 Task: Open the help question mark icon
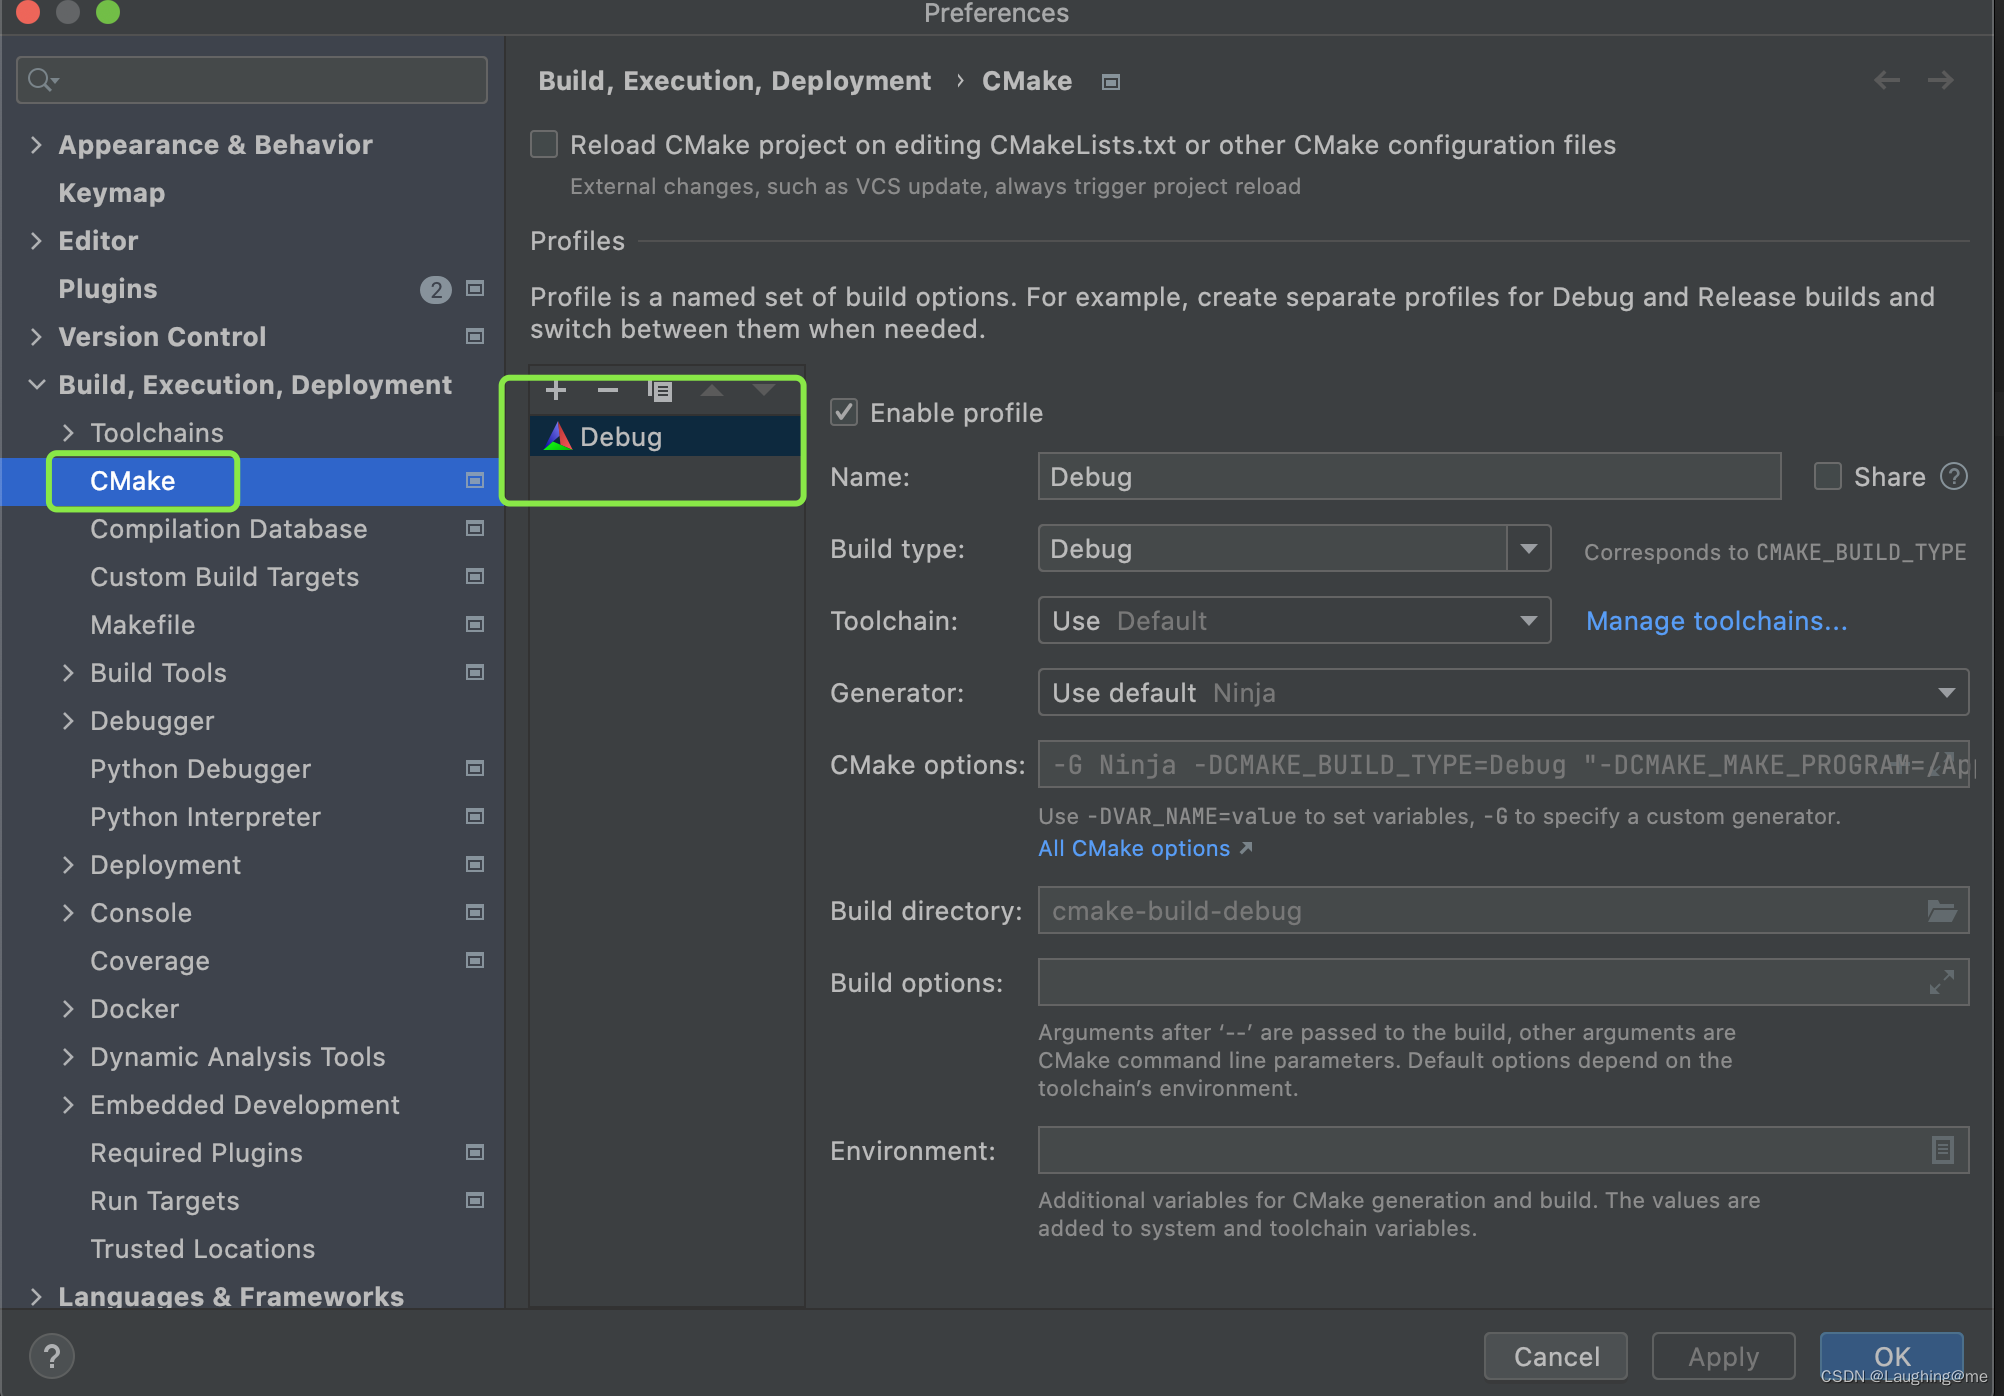coord(51,1355)
